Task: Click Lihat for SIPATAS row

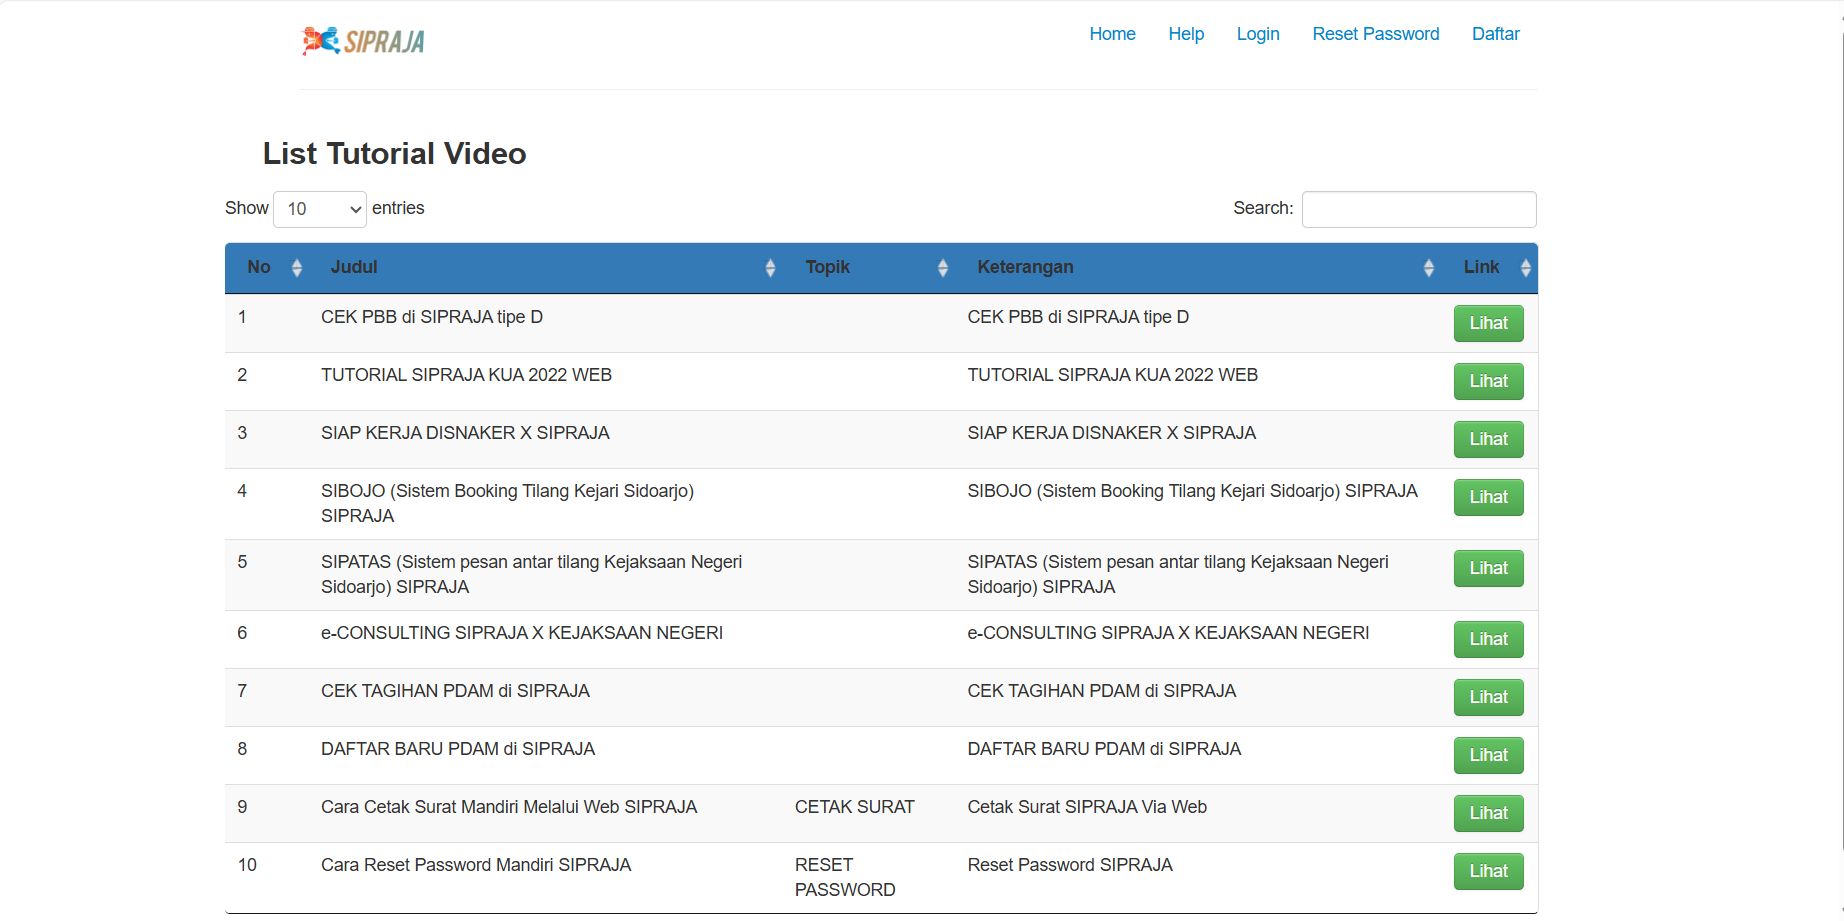Action: [x=1489, y=568]
